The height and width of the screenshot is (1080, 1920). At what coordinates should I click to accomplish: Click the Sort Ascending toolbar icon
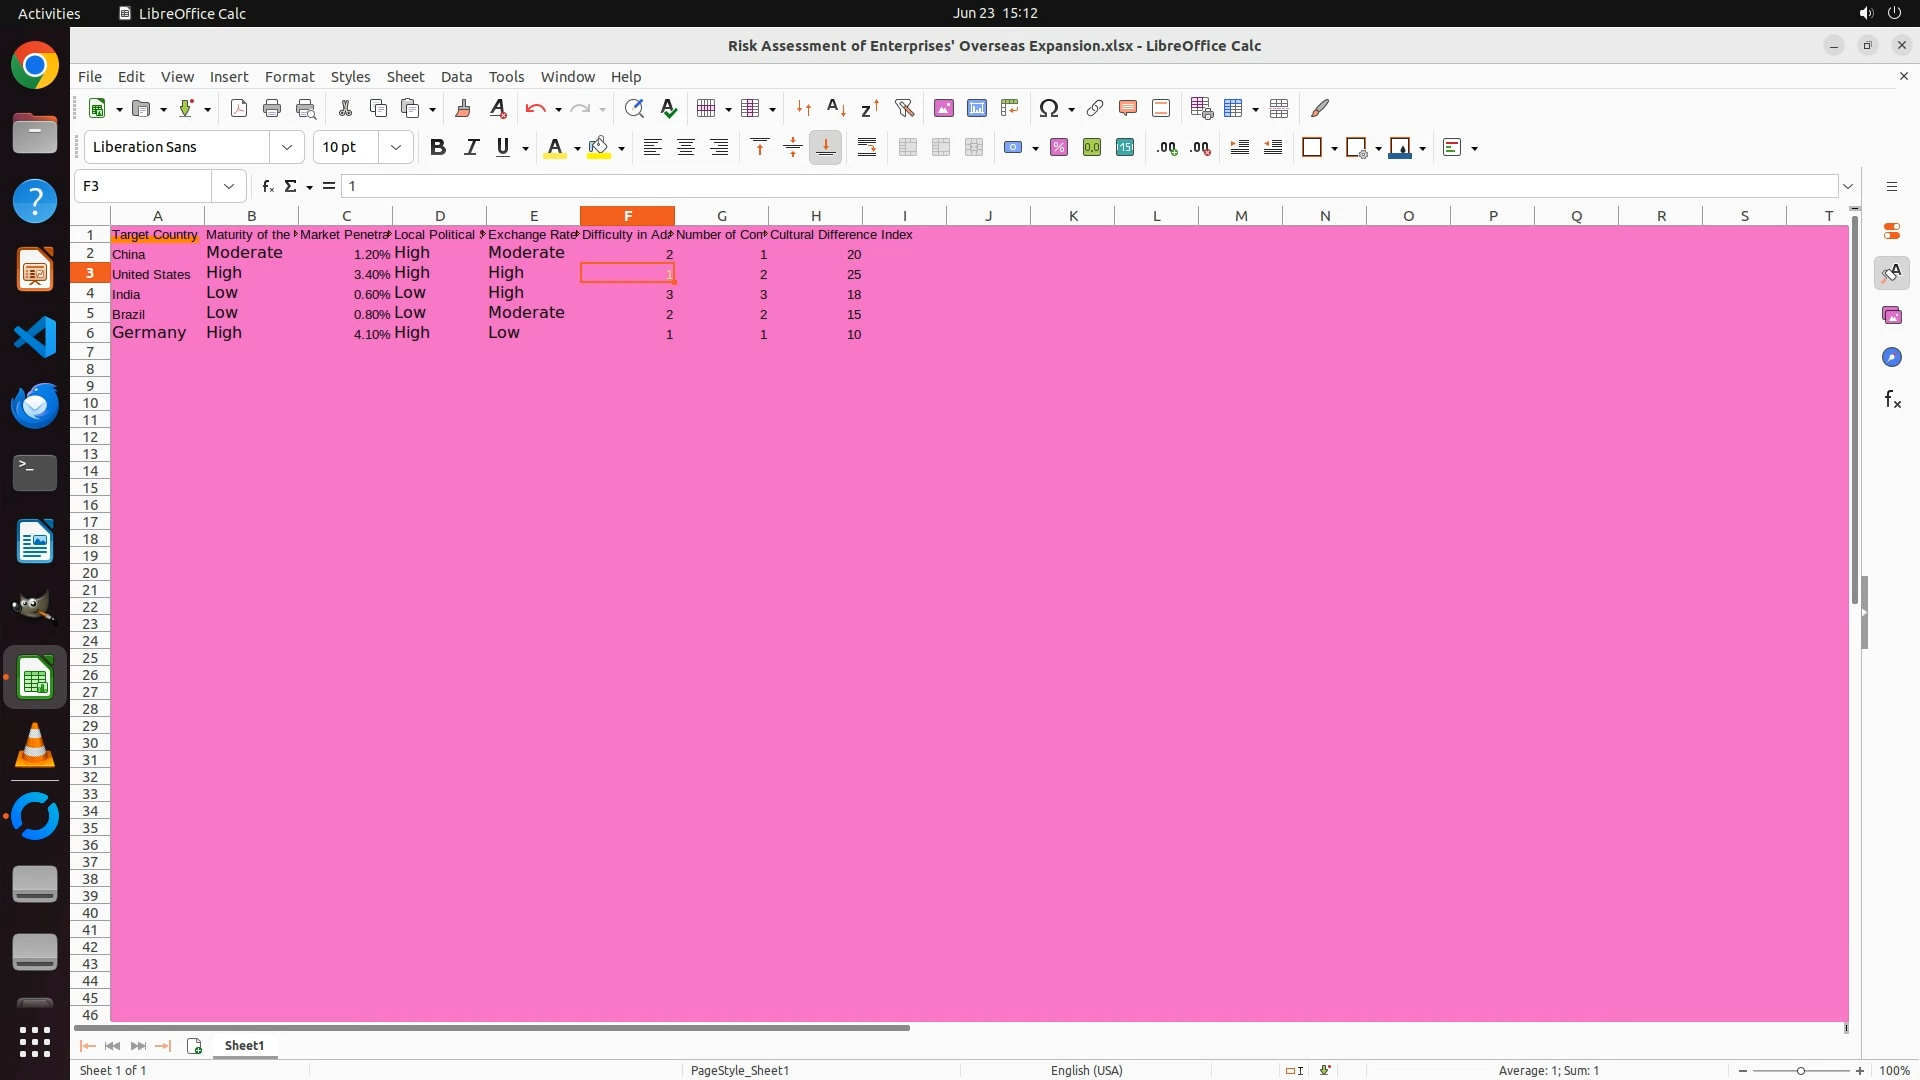point(836,108)
